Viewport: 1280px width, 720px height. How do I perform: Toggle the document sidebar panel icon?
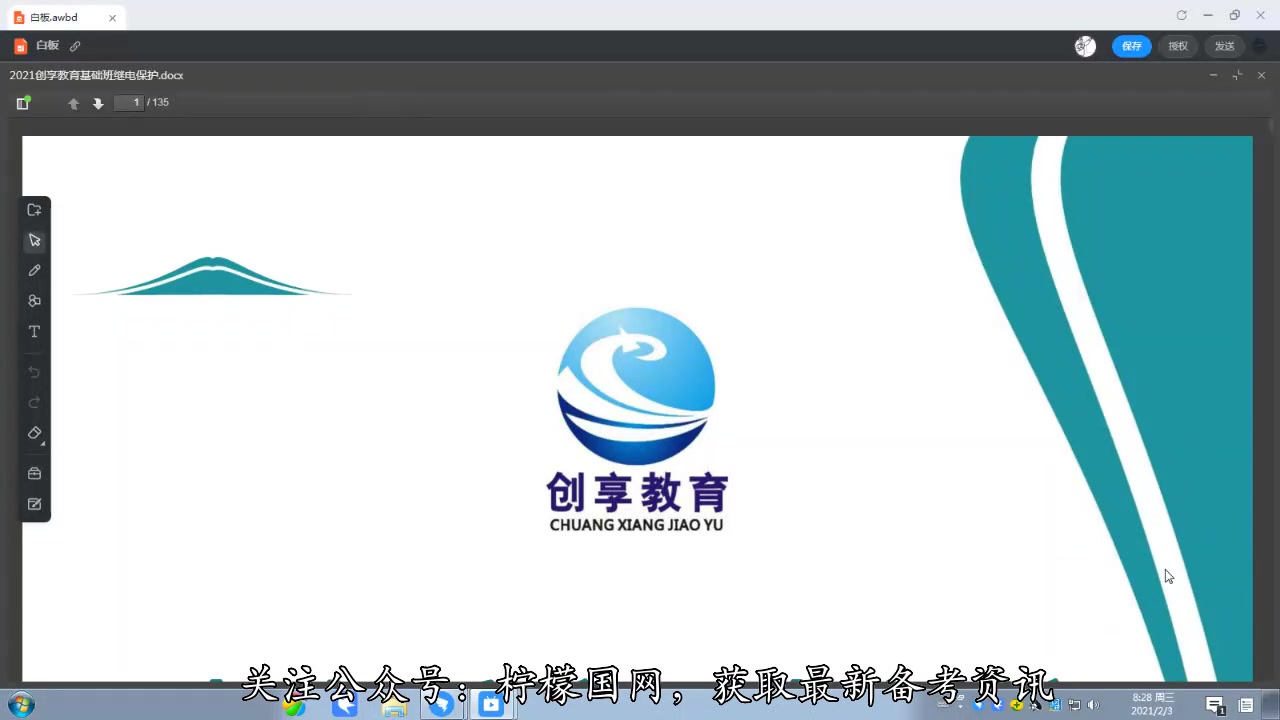pos(23,103)
